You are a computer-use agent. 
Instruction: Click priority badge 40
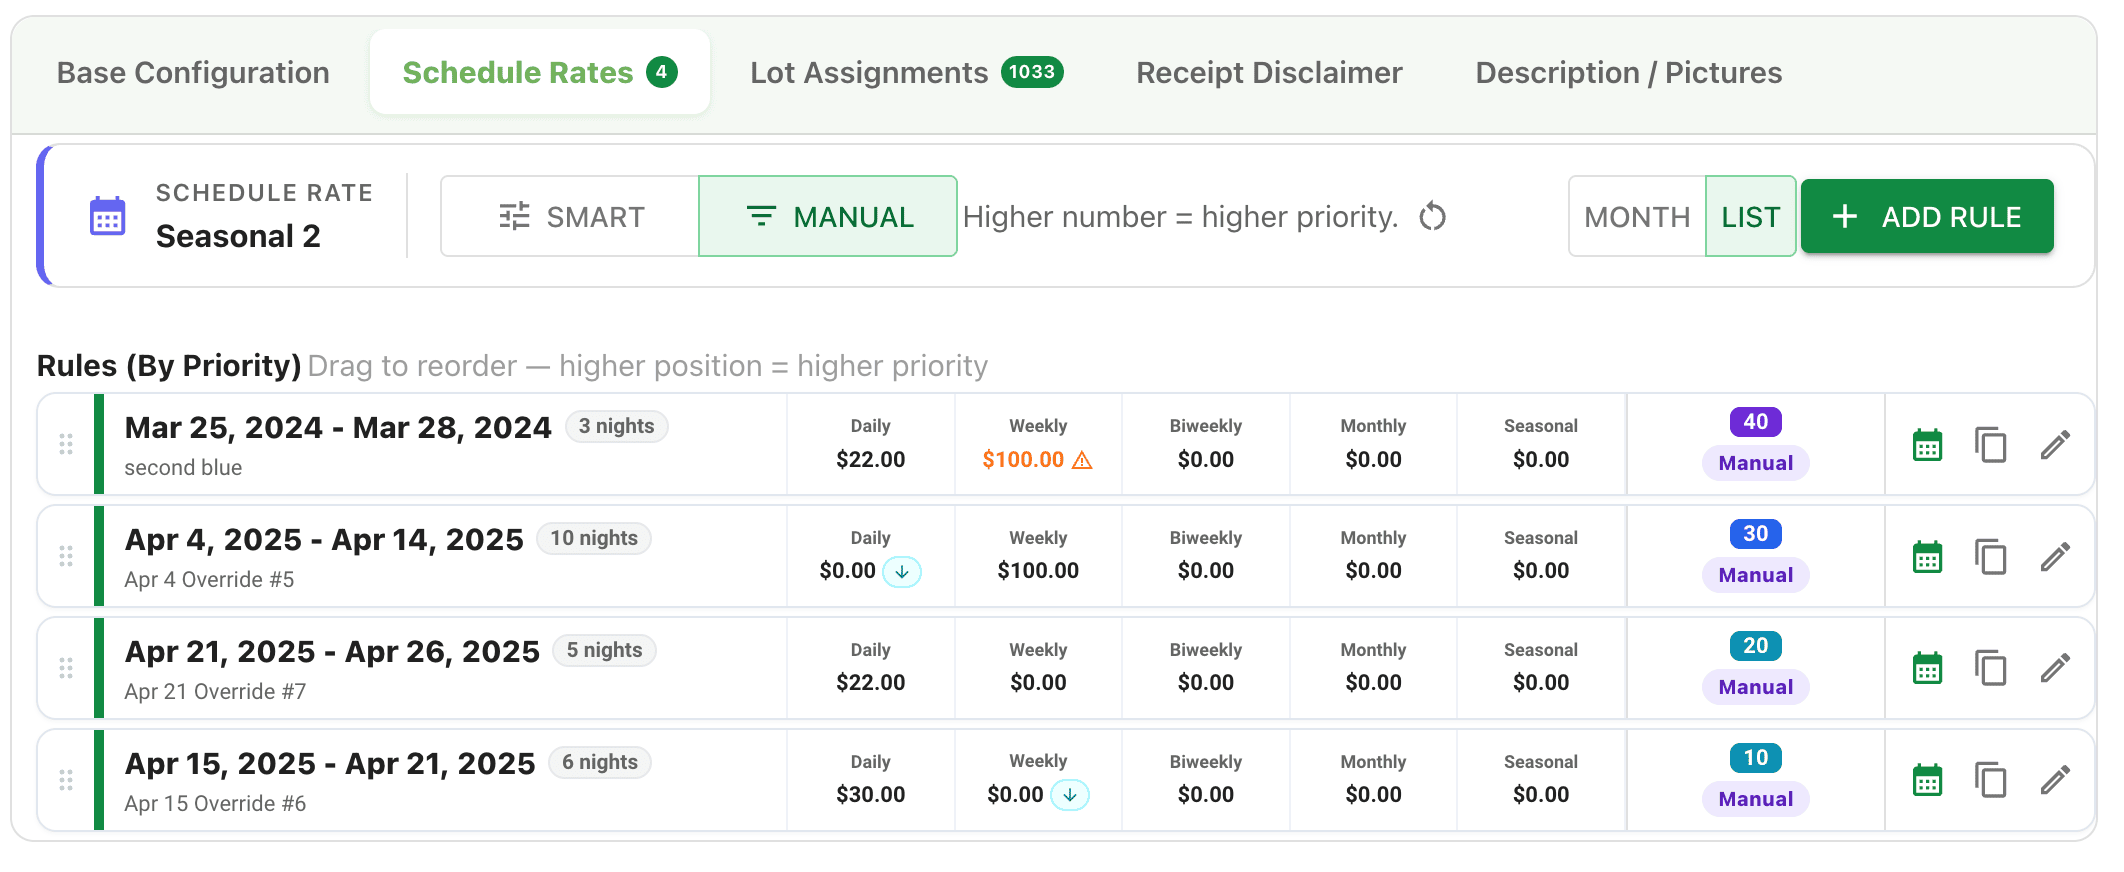1756,422
